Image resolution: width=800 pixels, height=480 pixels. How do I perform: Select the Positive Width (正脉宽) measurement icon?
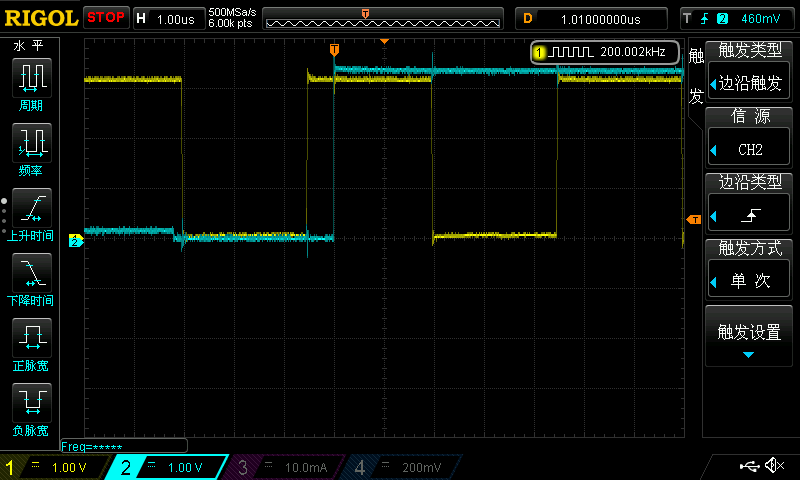point(32,338)
